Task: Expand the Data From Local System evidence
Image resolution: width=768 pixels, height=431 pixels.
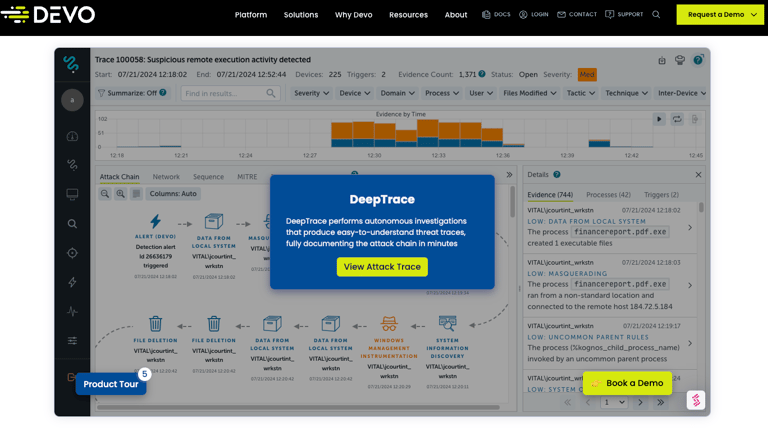Action: point(690,227)
